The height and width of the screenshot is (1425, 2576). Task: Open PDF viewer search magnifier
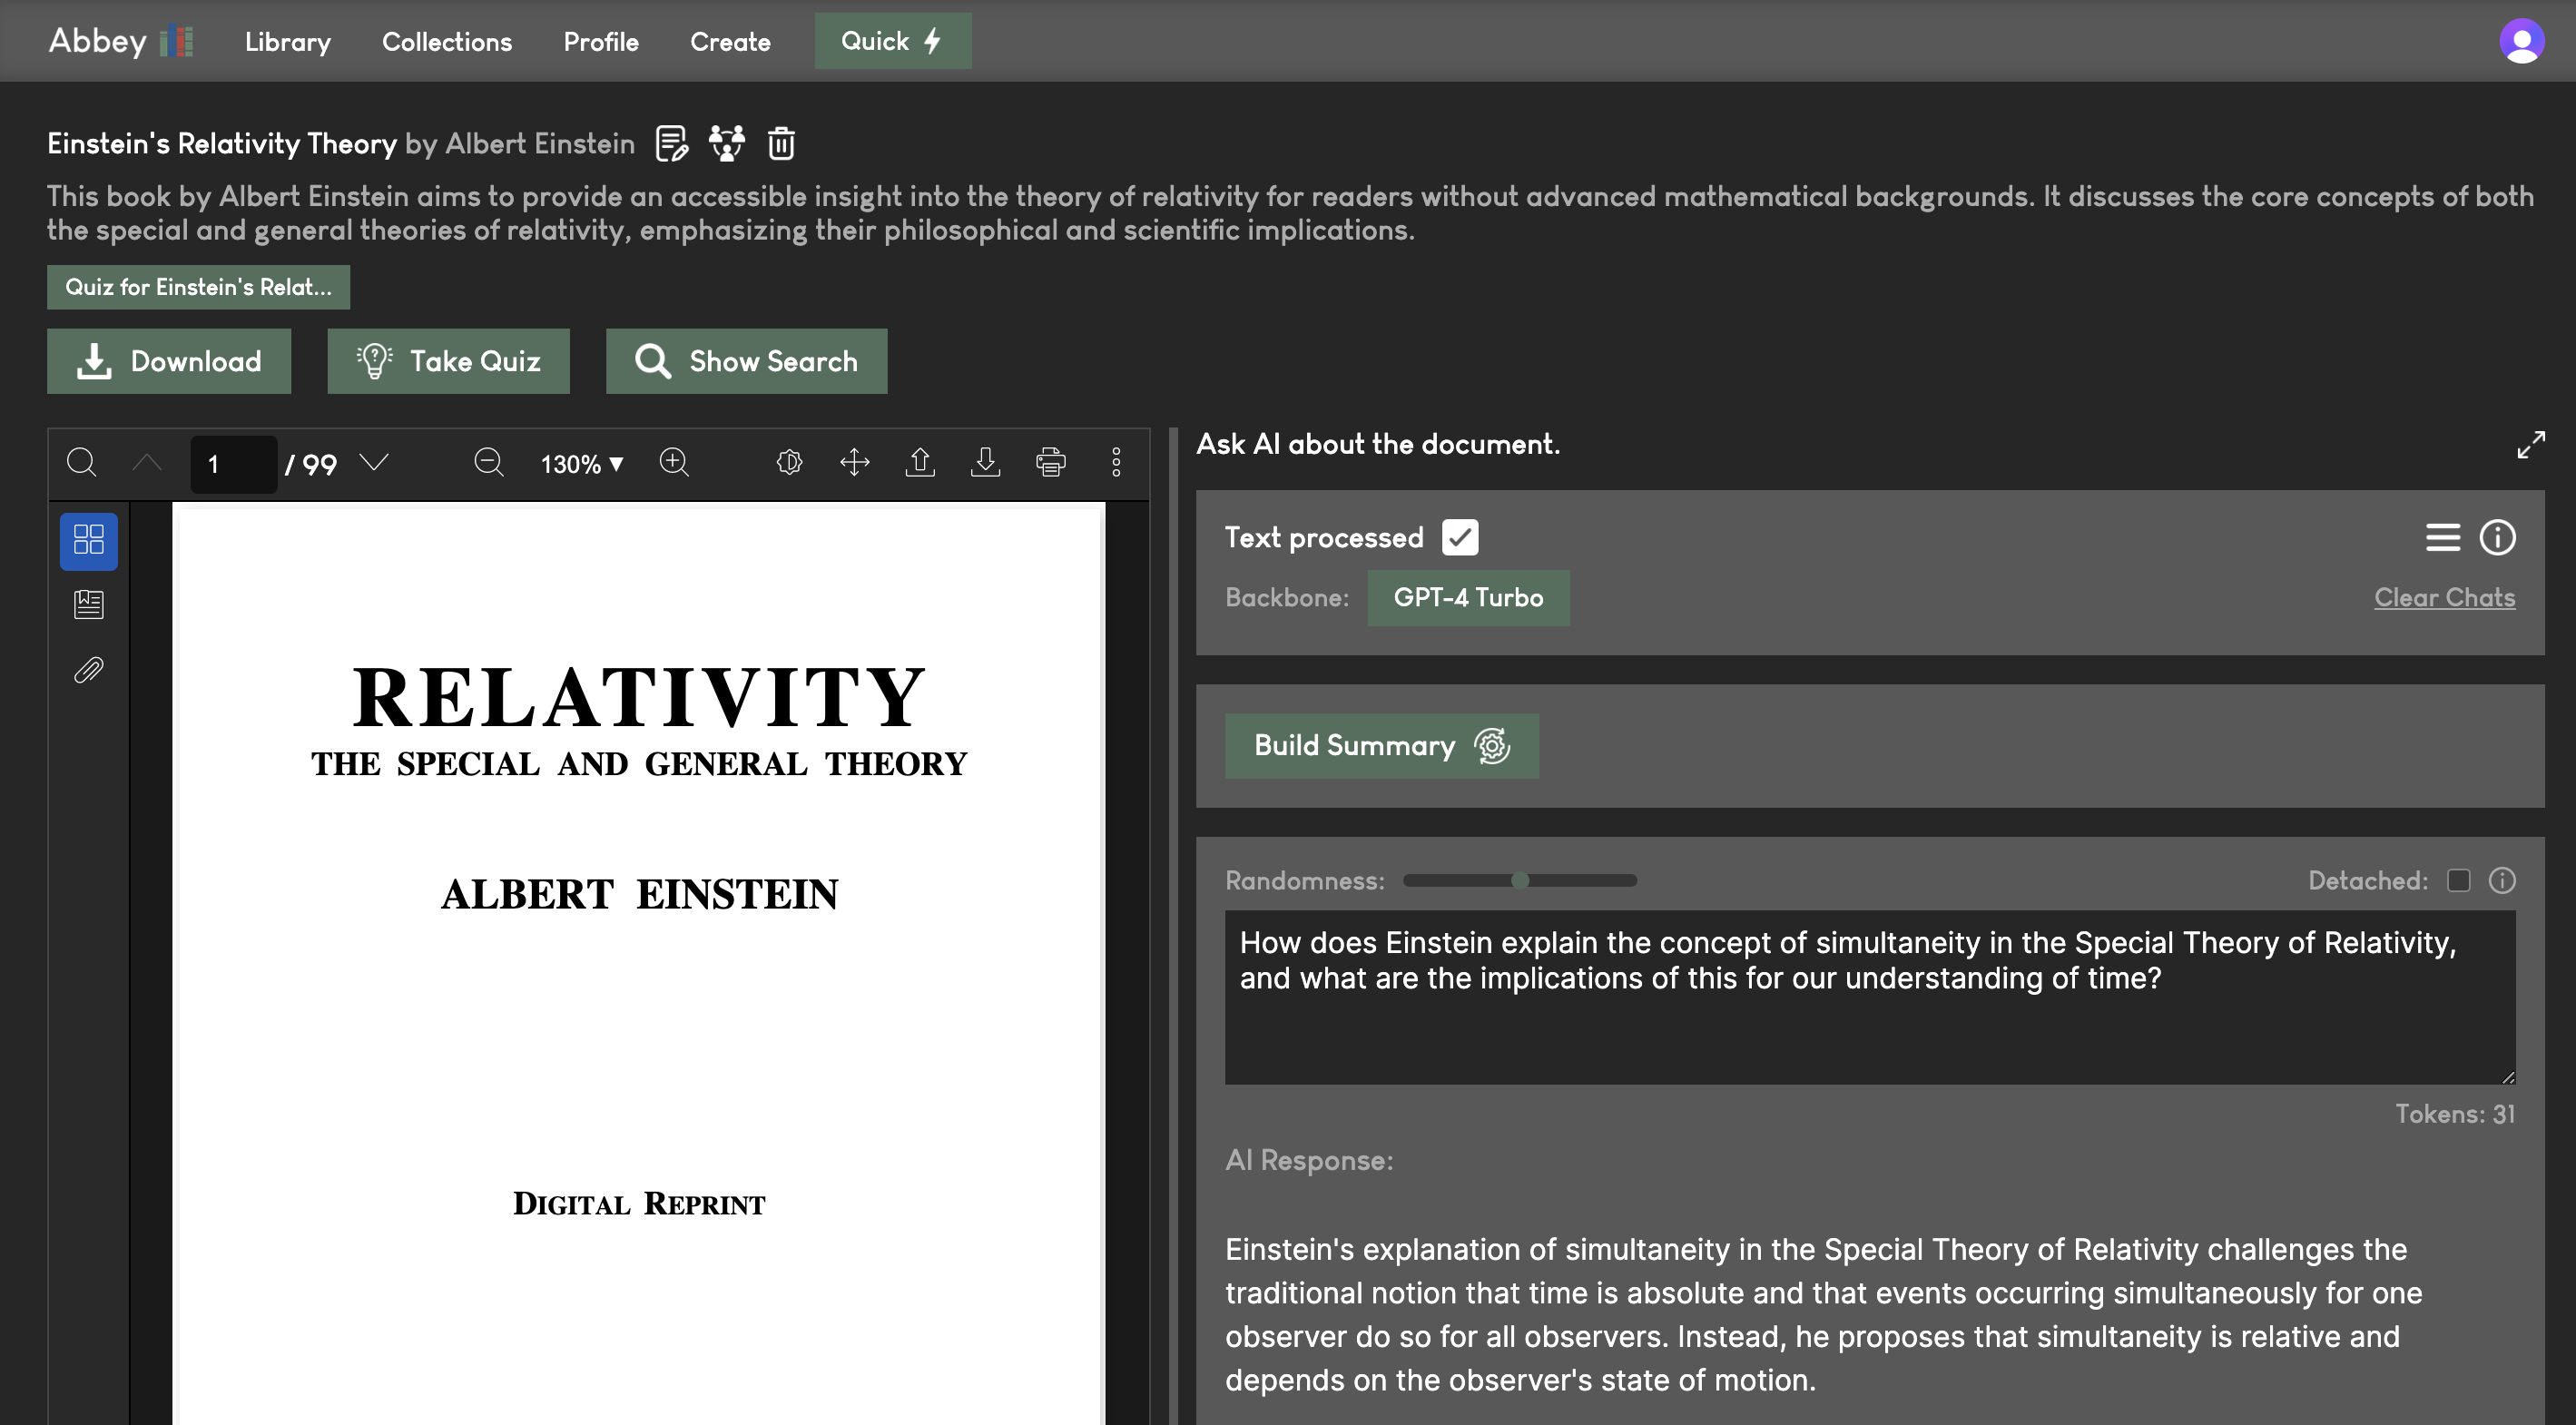click(81, 462)
